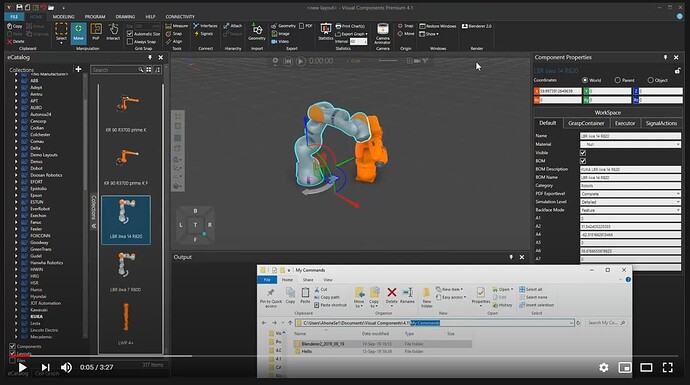Open SignalActions properties tab
This screenshot has height=385, width=690.
(x=661, y=124)
